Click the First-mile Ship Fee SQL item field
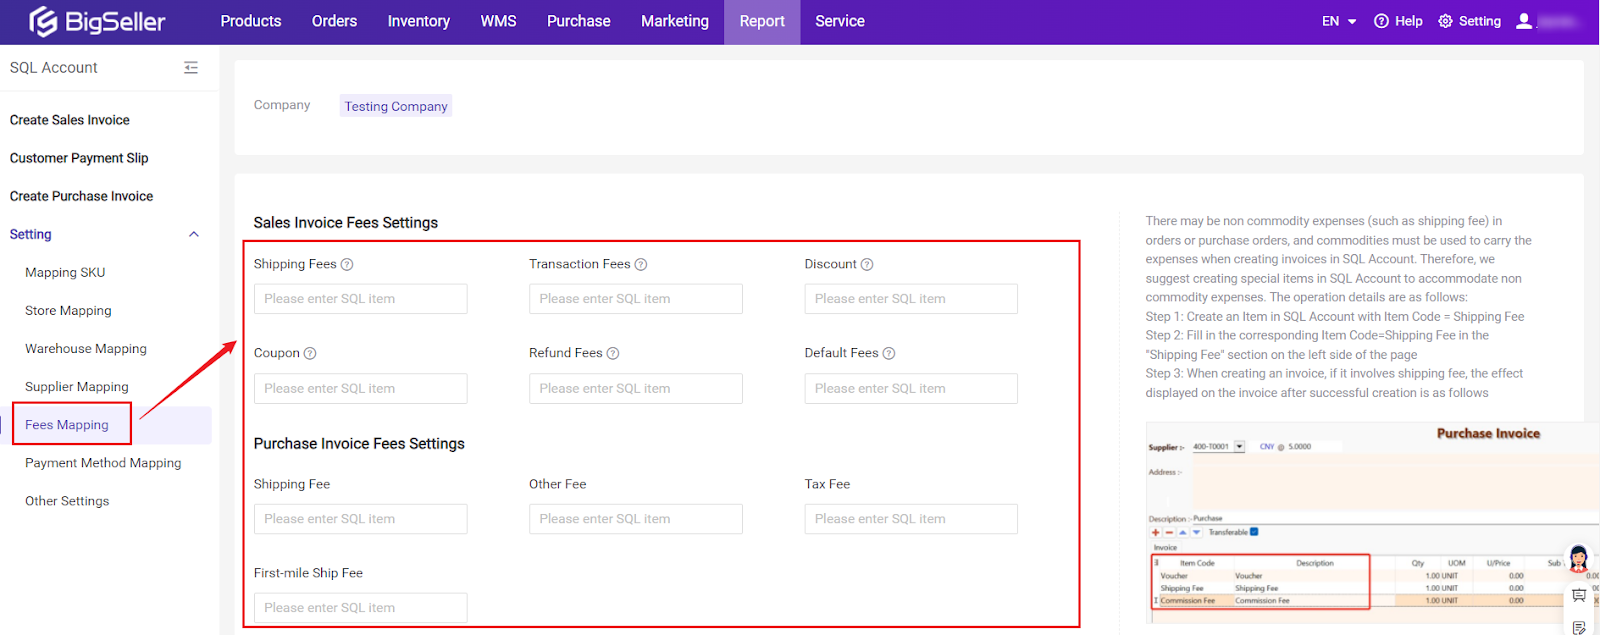Screen dimensions: 1600x635 coord(360,608)
